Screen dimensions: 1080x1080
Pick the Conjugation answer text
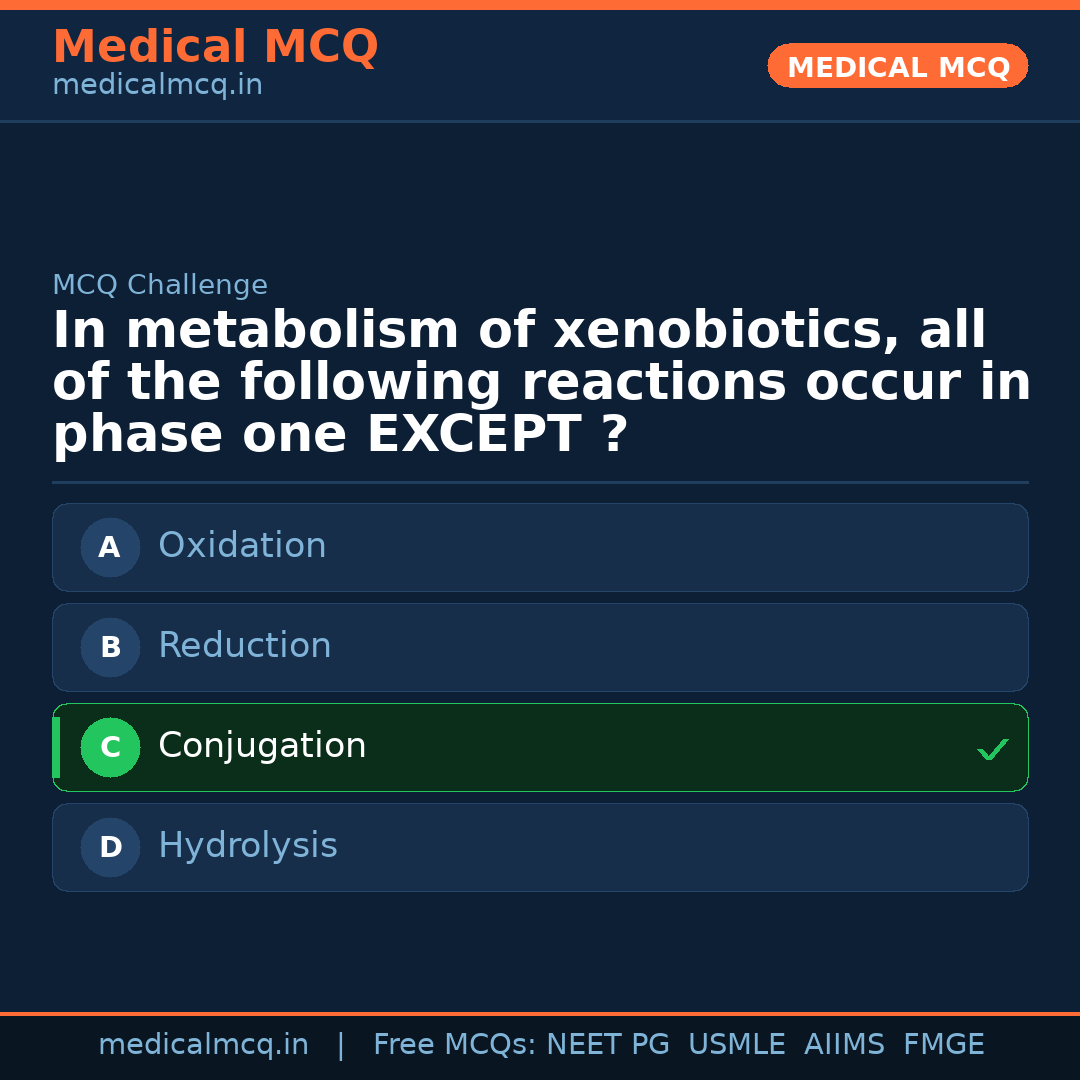coord(262,746)
